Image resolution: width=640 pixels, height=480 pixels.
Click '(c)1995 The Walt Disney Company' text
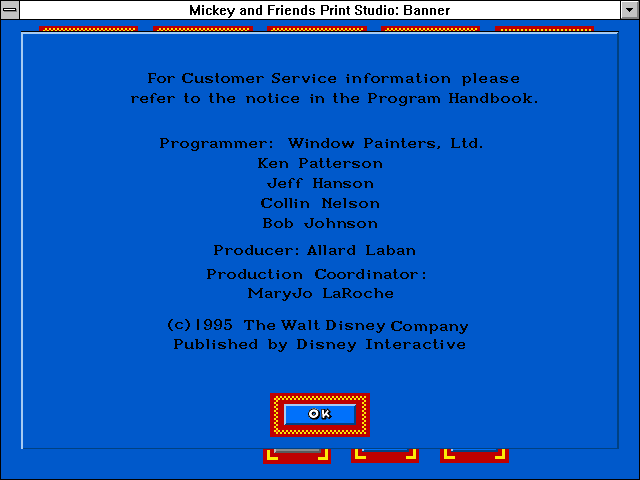[x=318, y=326]
